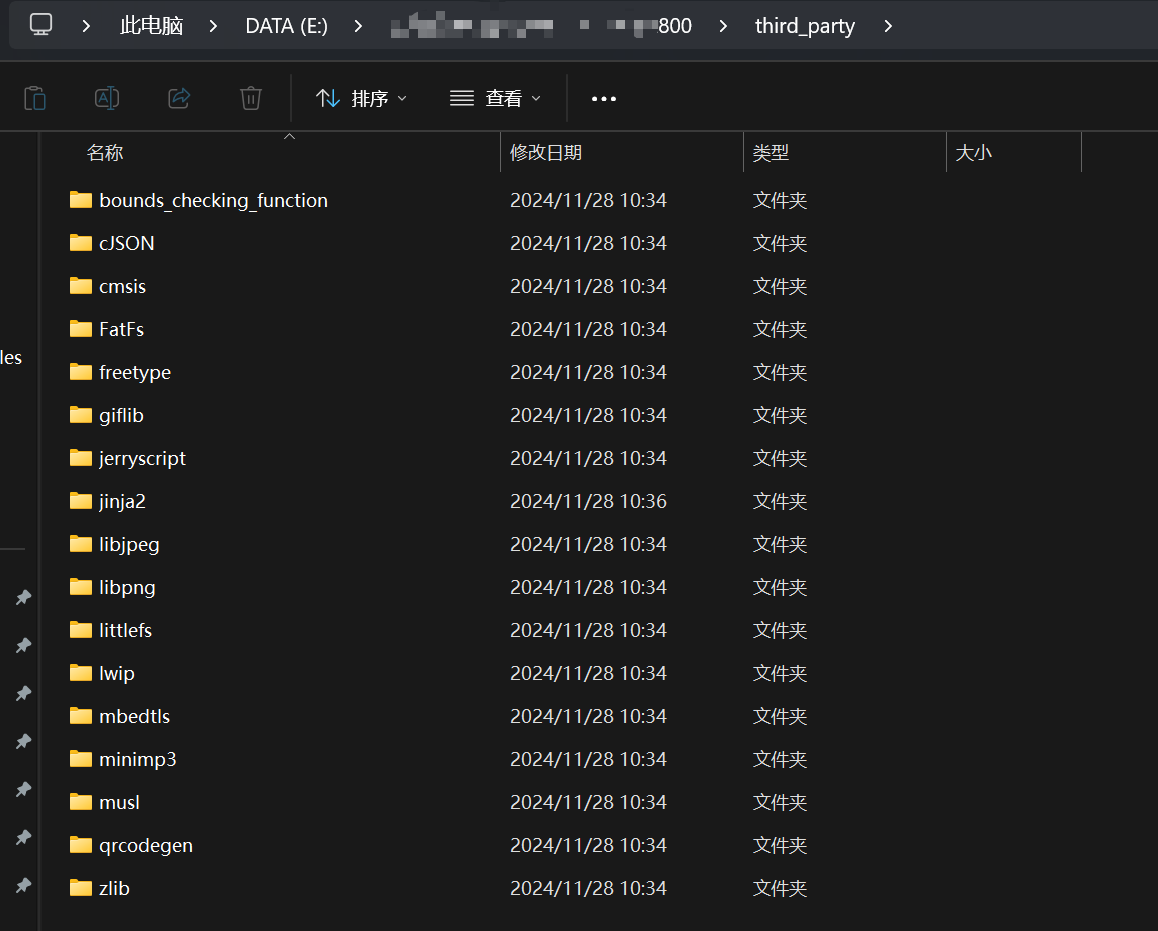Select the freetype folder icon
The width and height of the screenshot is (1158, 931).
pyautogui.click(x=80, y=372)
